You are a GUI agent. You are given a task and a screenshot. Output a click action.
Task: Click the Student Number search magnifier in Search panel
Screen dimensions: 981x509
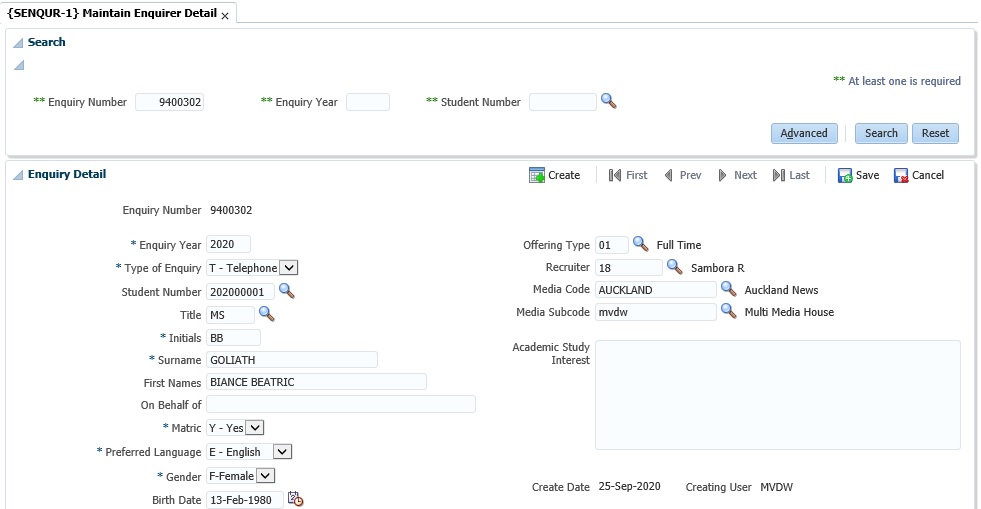point(608,101)
